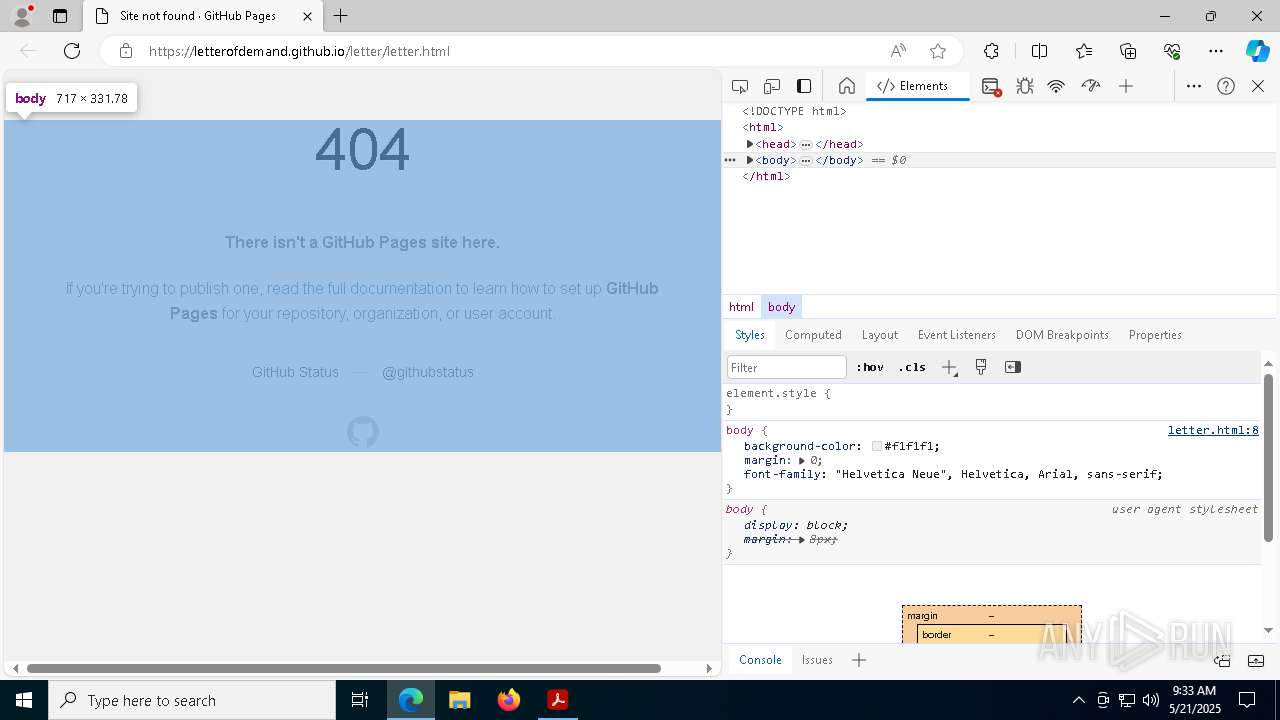Screen dimensions: 1280x720
Task: Open the Layout tab
Action: pyautogui.click(x=880, y=335)
